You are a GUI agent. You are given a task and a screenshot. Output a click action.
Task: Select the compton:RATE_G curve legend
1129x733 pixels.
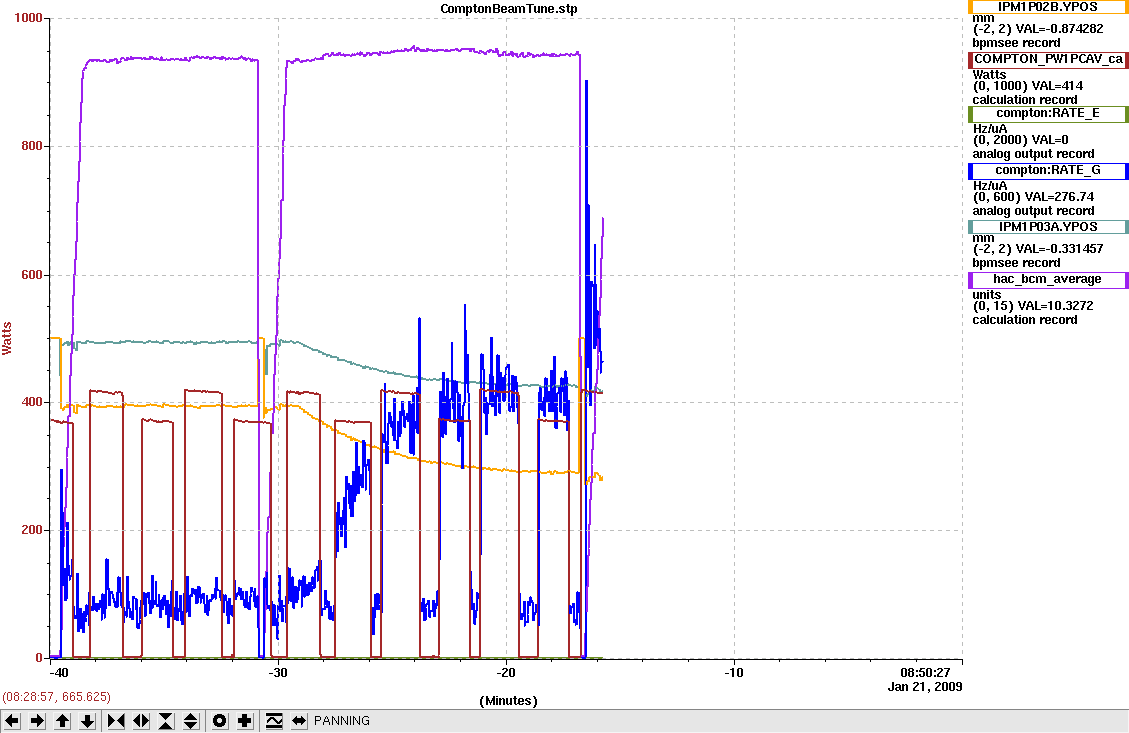(x=1048, y=171)
